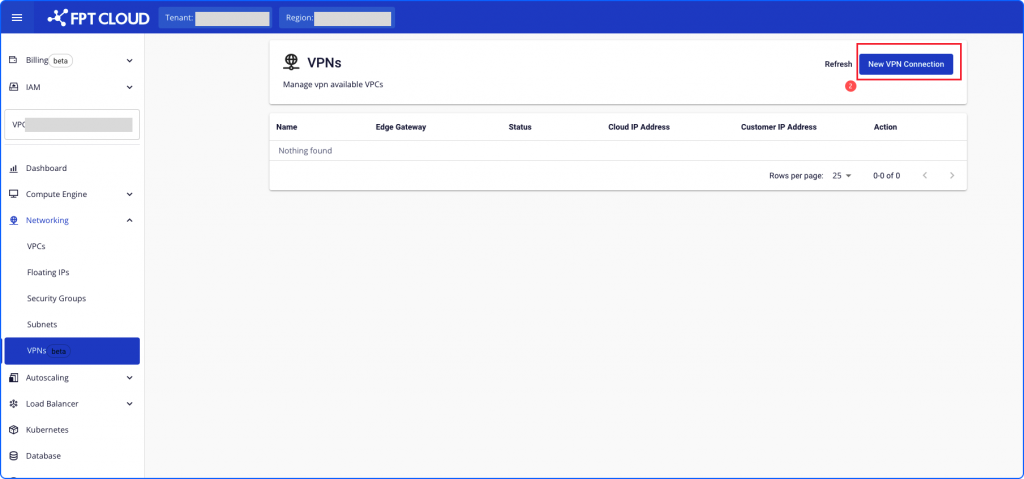Viewport: 1024px width, 479px height.
Task: Go to Floating IPs page
Action: pos(48,272)
